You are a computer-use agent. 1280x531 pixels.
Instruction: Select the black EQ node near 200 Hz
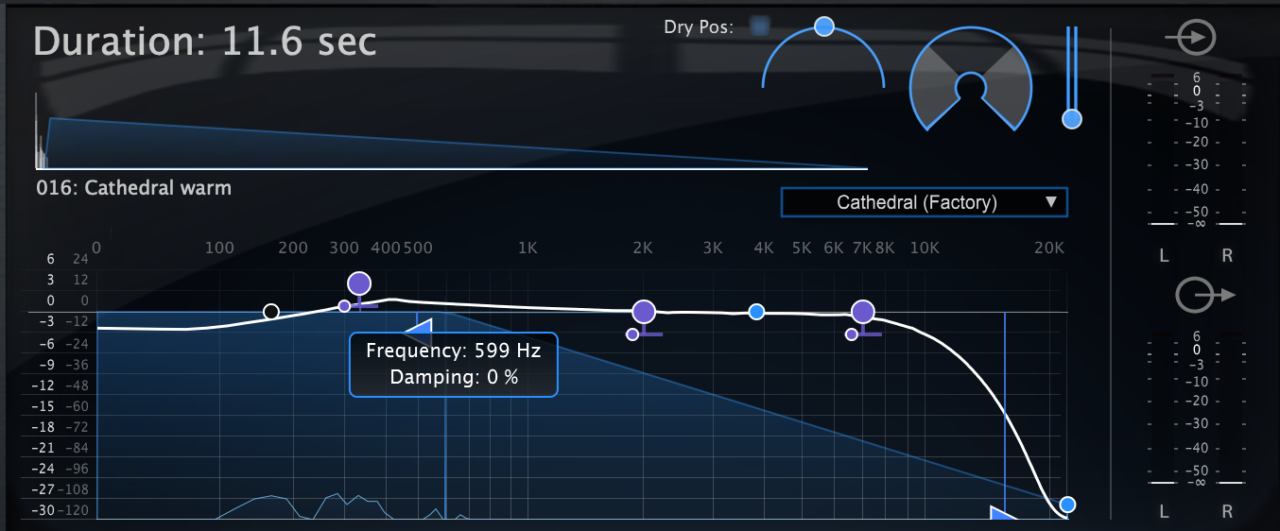tap(271, 312)
